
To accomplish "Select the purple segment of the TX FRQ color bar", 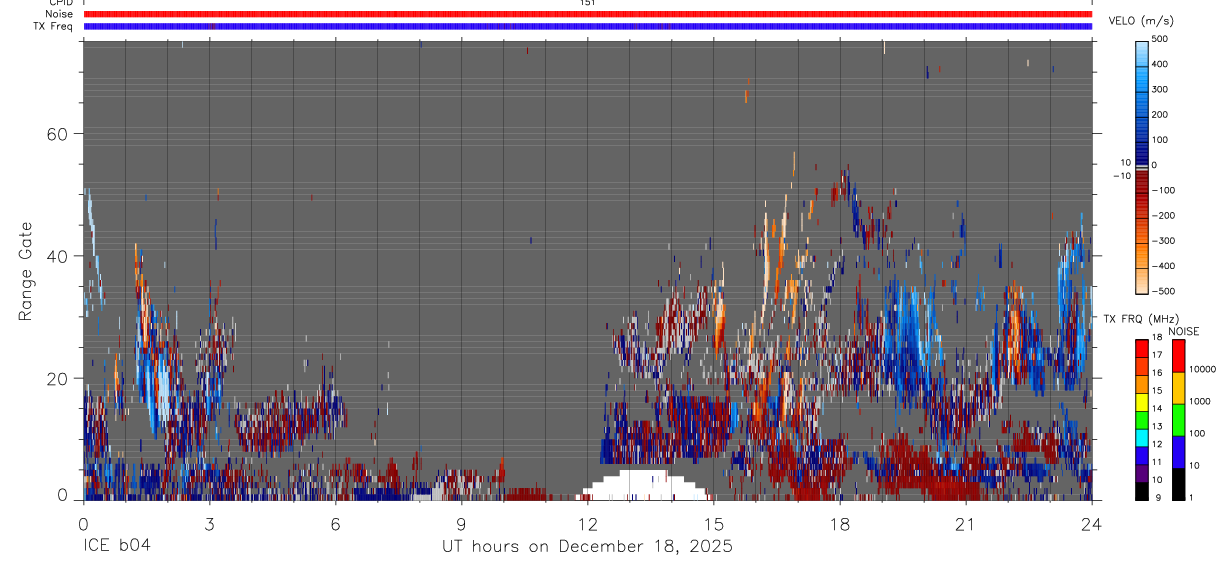I will [1142, 472].
